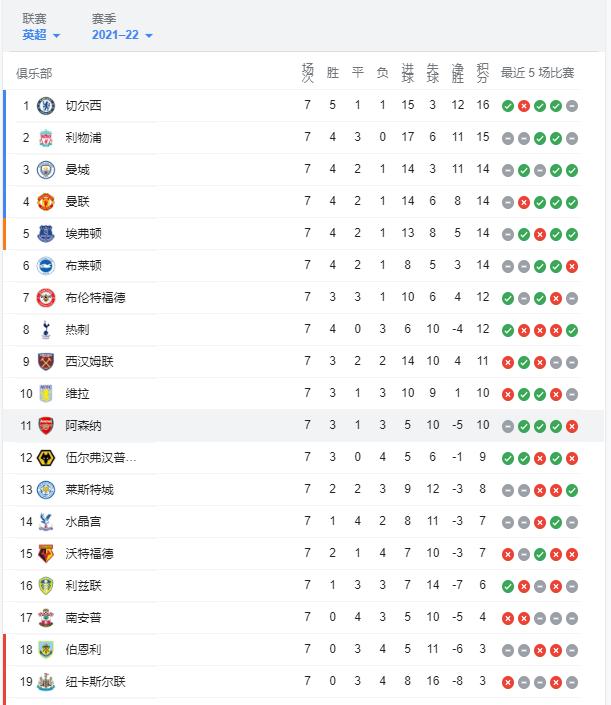Open the 2021–22 season dropdown
Screen dimensions: 611x705
(x=122, y=35)
